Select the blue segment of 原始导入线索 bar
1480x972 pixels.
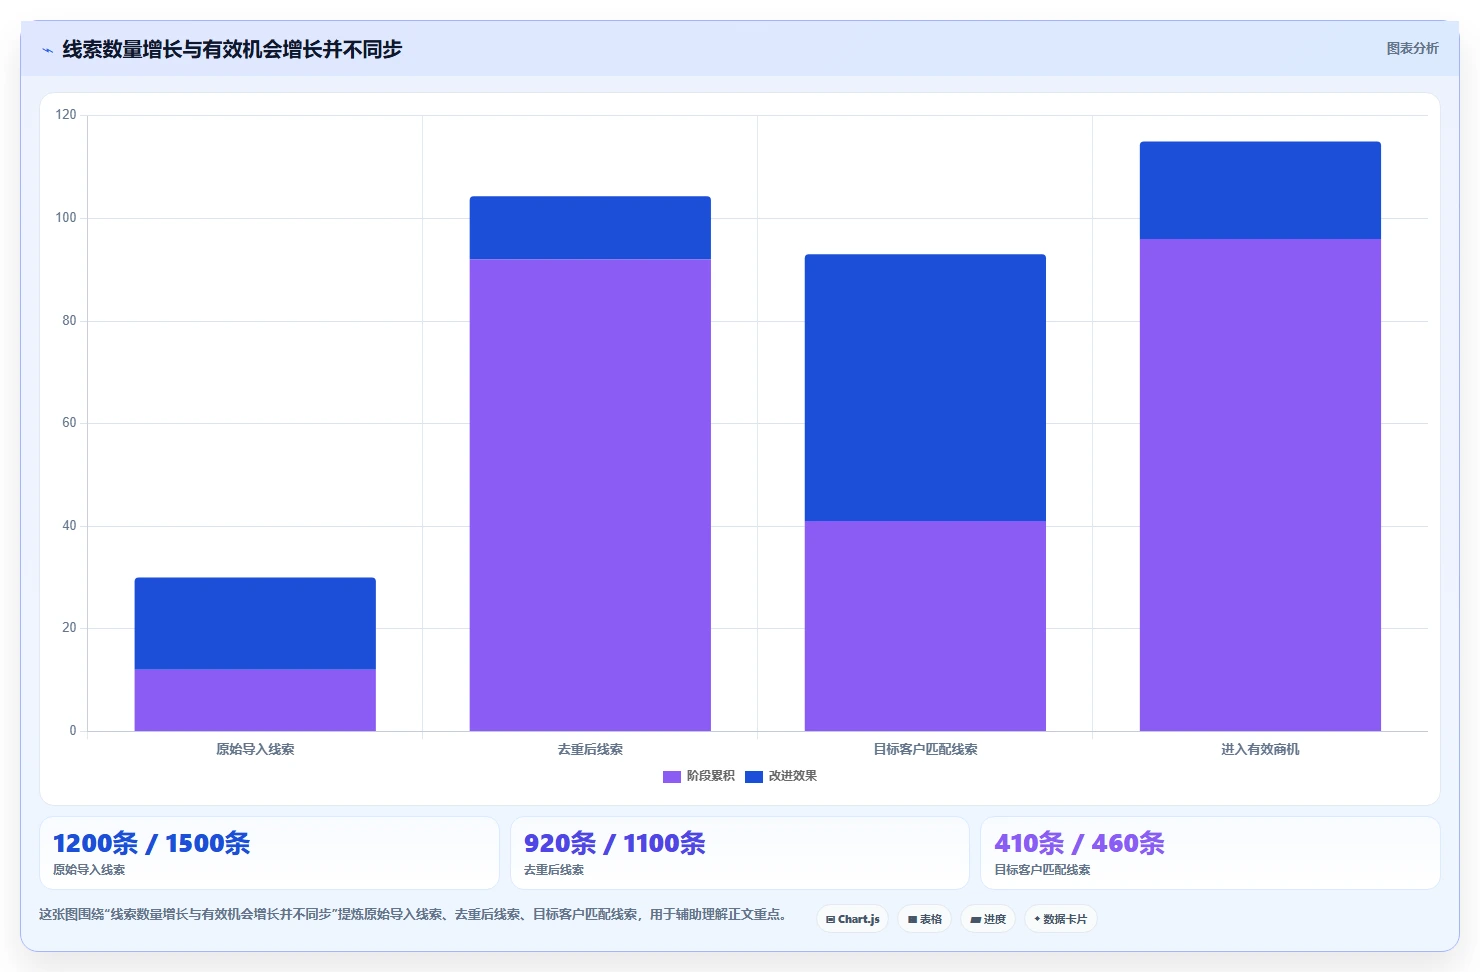coord(255,623)
